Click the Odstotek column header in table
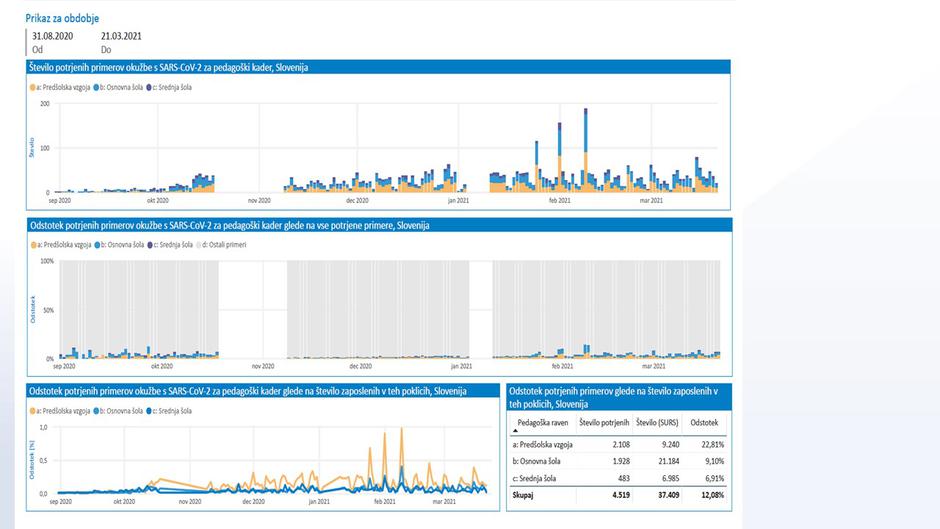 point(708,423)
